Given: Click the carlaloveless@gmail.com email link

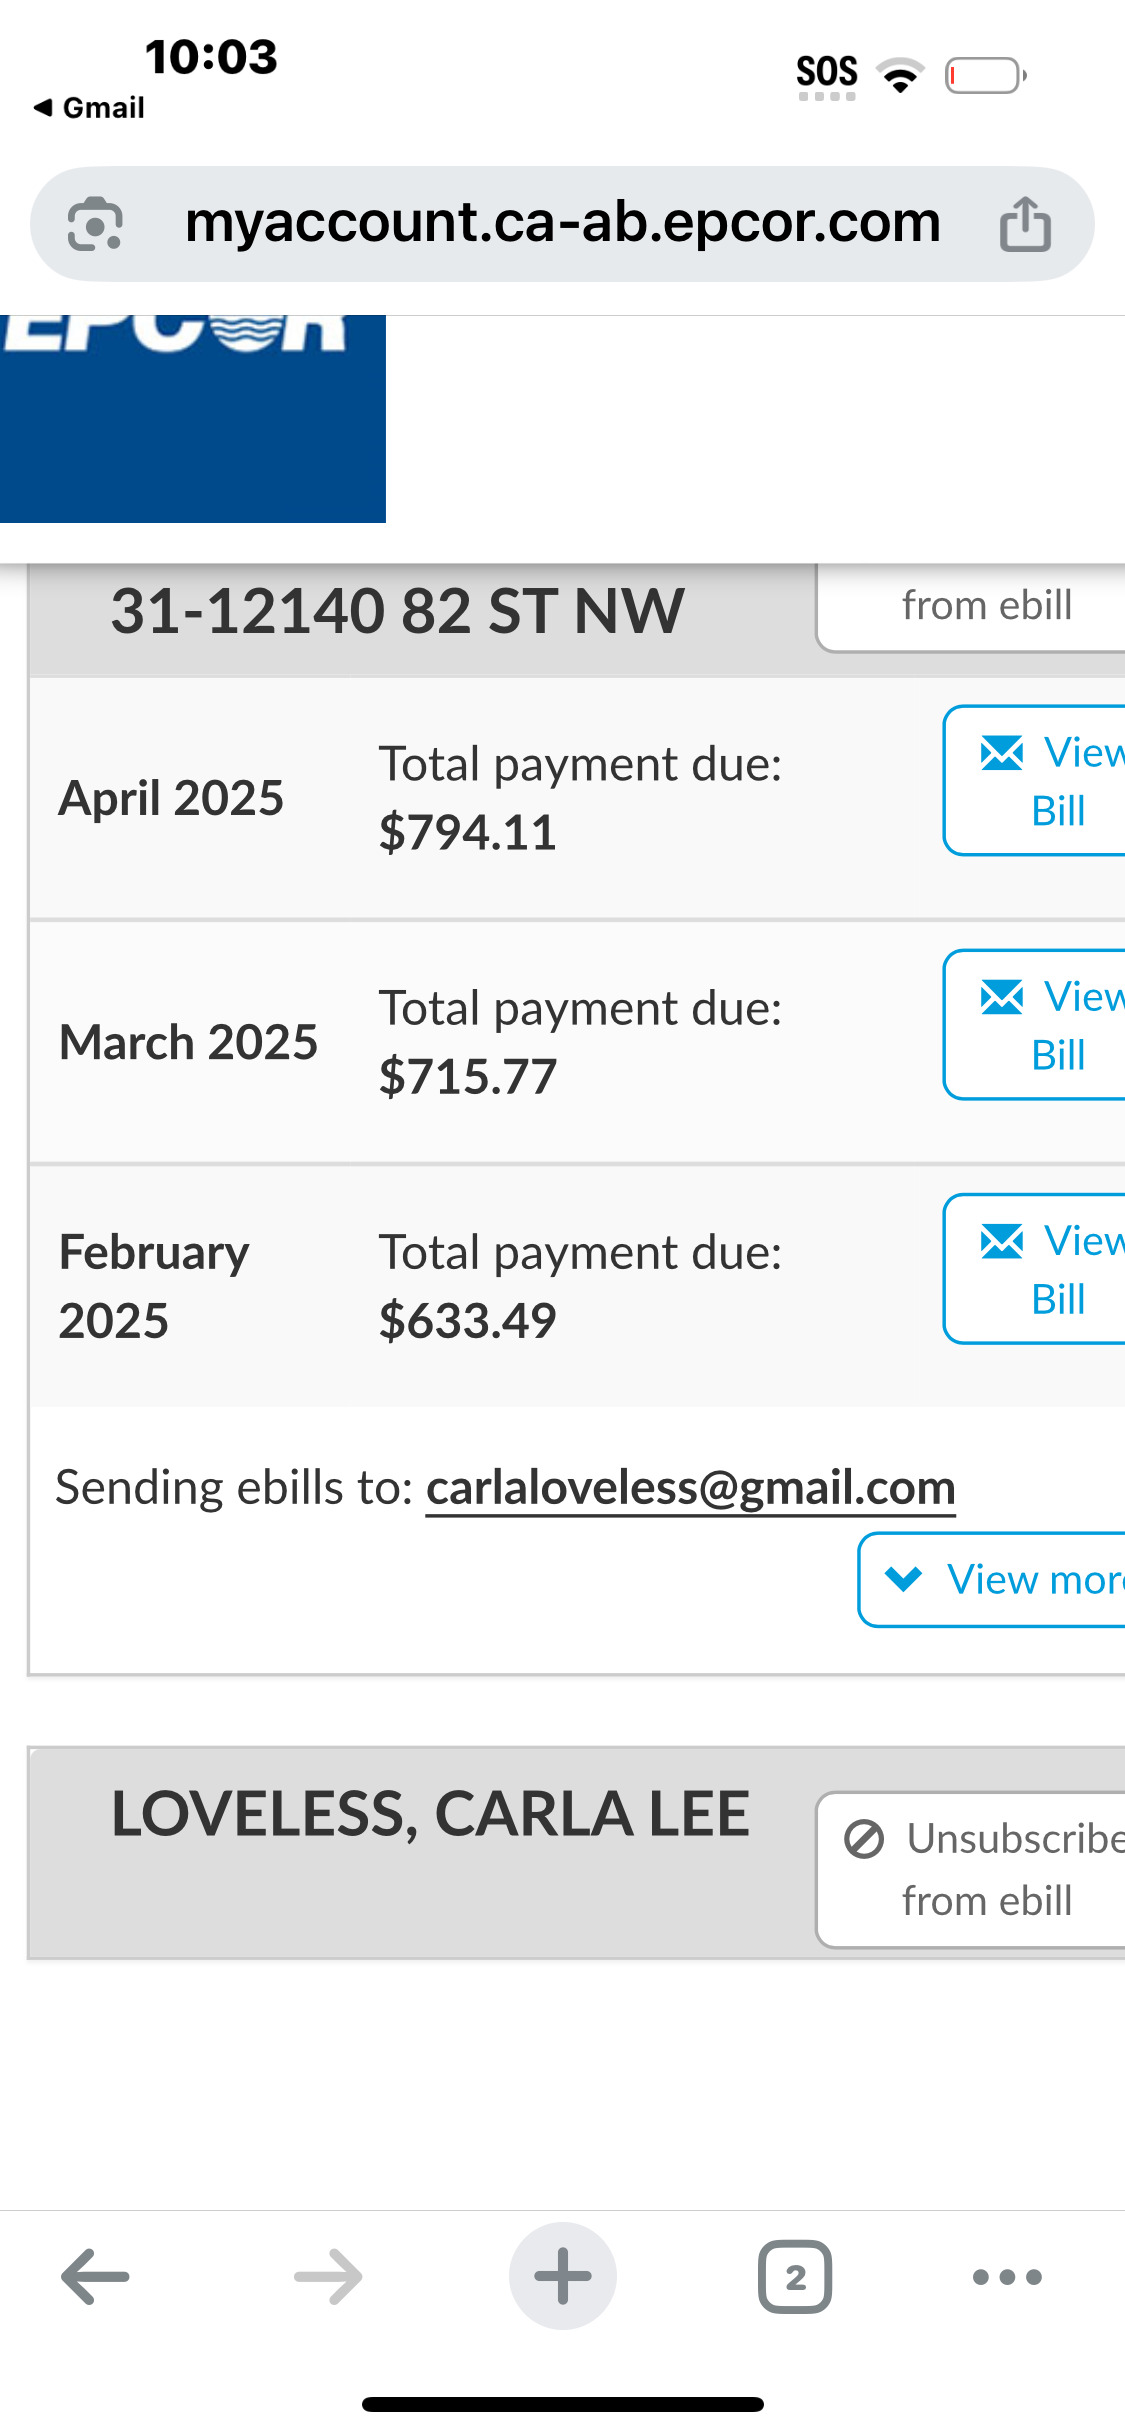Looking at the screenshot, I should pos(690,1488).
